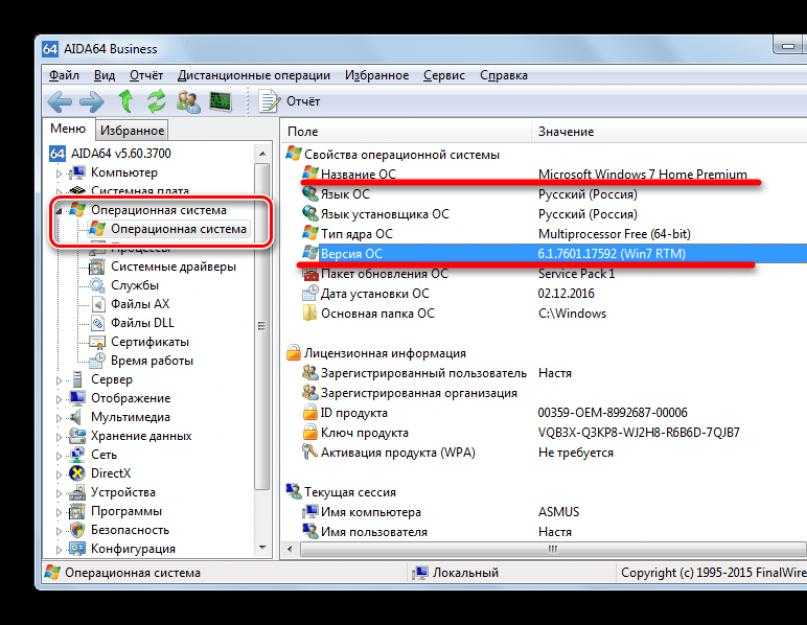Viewport: 807px width, 625px height.
Task: Select AIDA64 v5.60.3700 root tree node
Action: point(110,153)
